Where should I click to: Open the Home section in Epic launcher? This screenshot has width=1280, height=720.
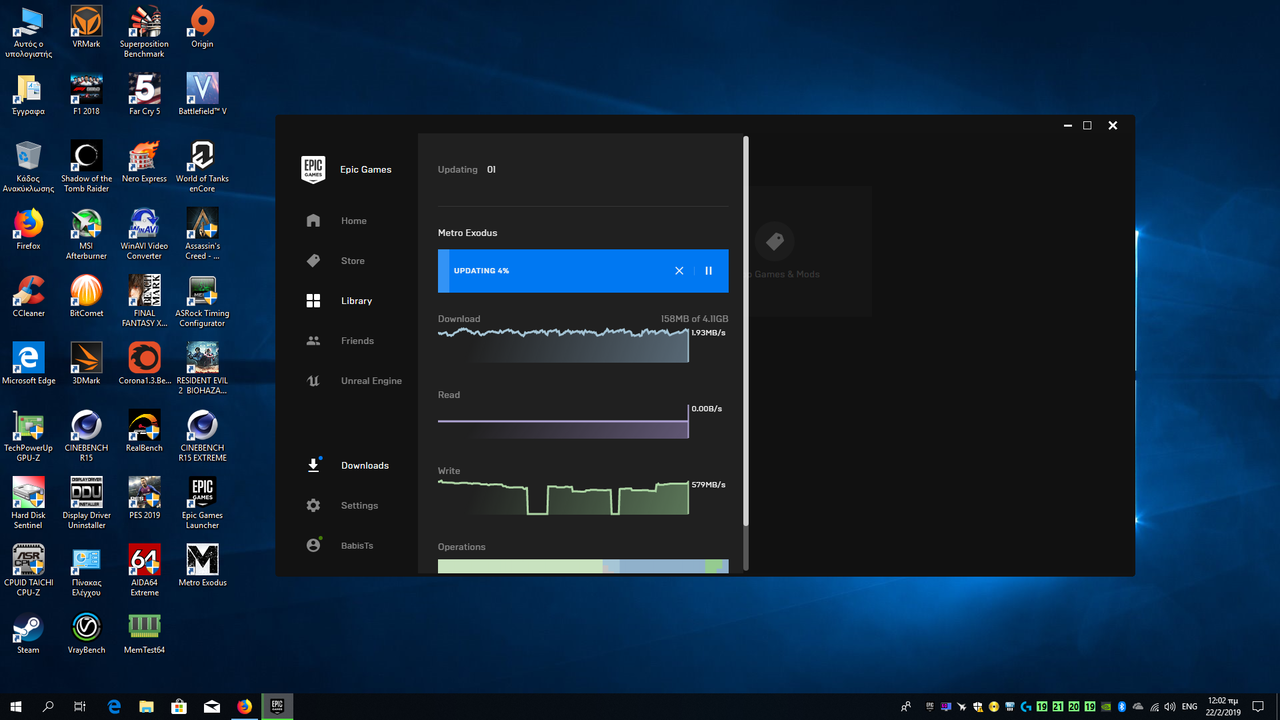pos(353,221)
